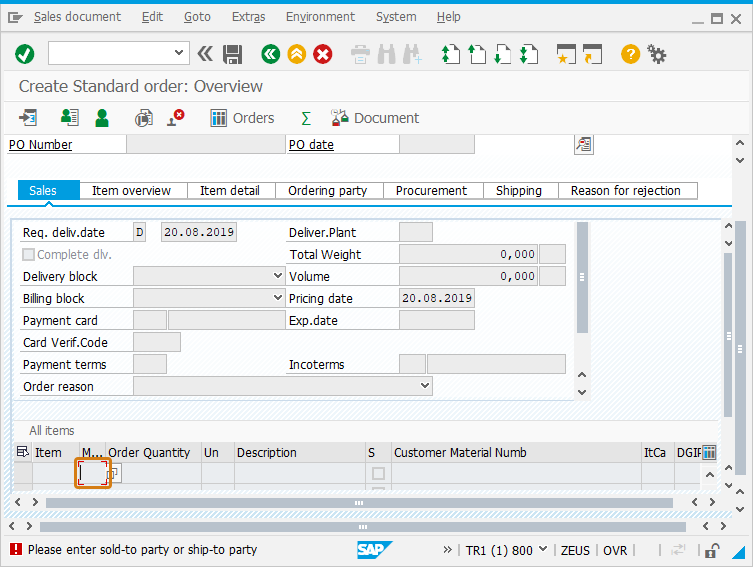Click the Create New Session icon
The height and width of the screenshot is (567, 753).
point(566,54)
